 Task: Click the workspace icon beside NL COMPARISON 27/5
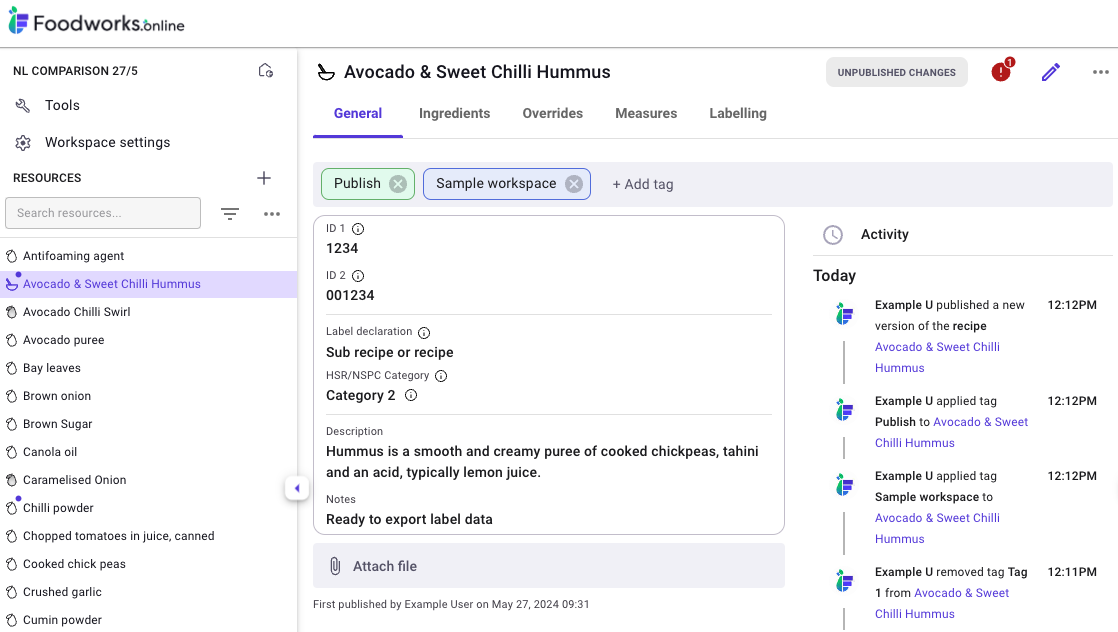tap(265, 71)
